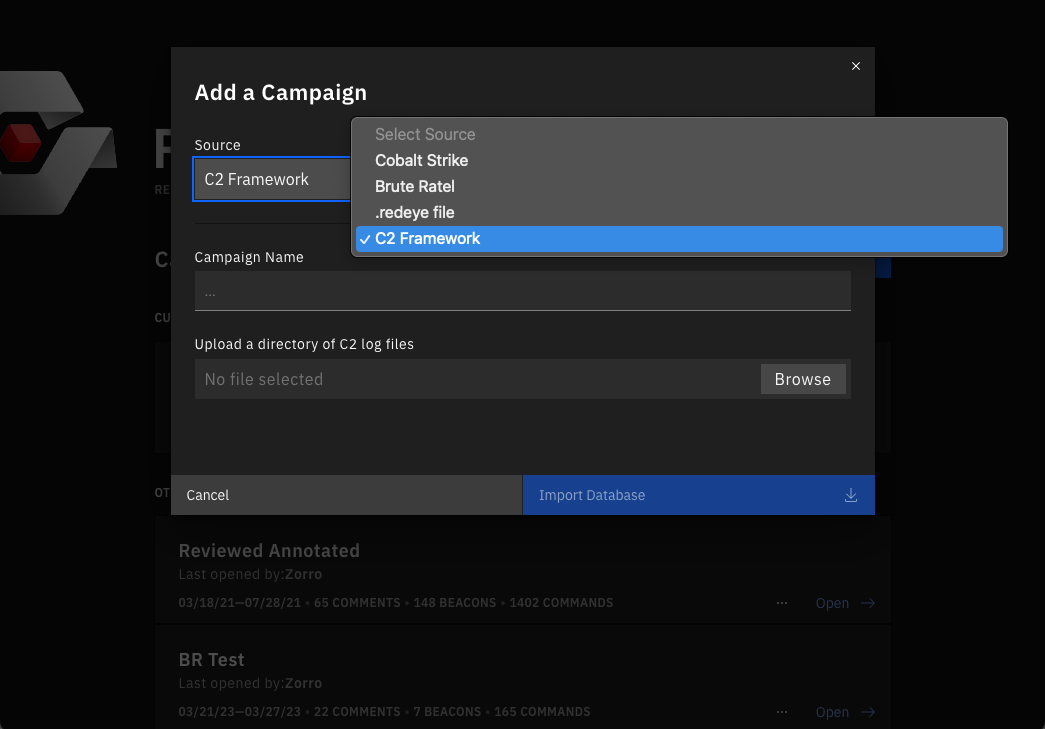Click the '65 COMMENTS' text
Image resolution: width=1045 pixels, height=729 pixels.
coord(357,602)
